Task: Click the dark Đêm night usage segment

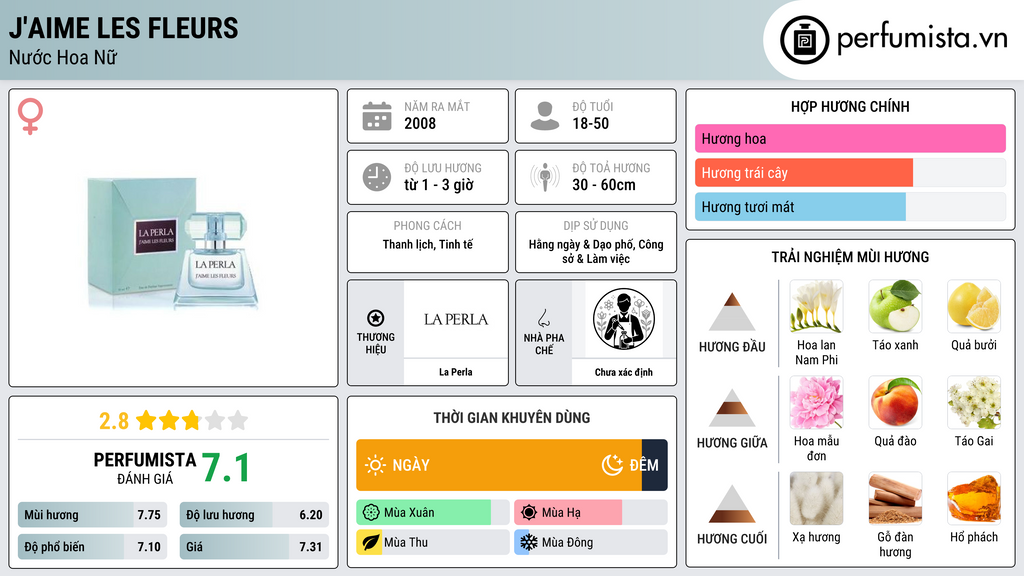Action: (654, 465)
